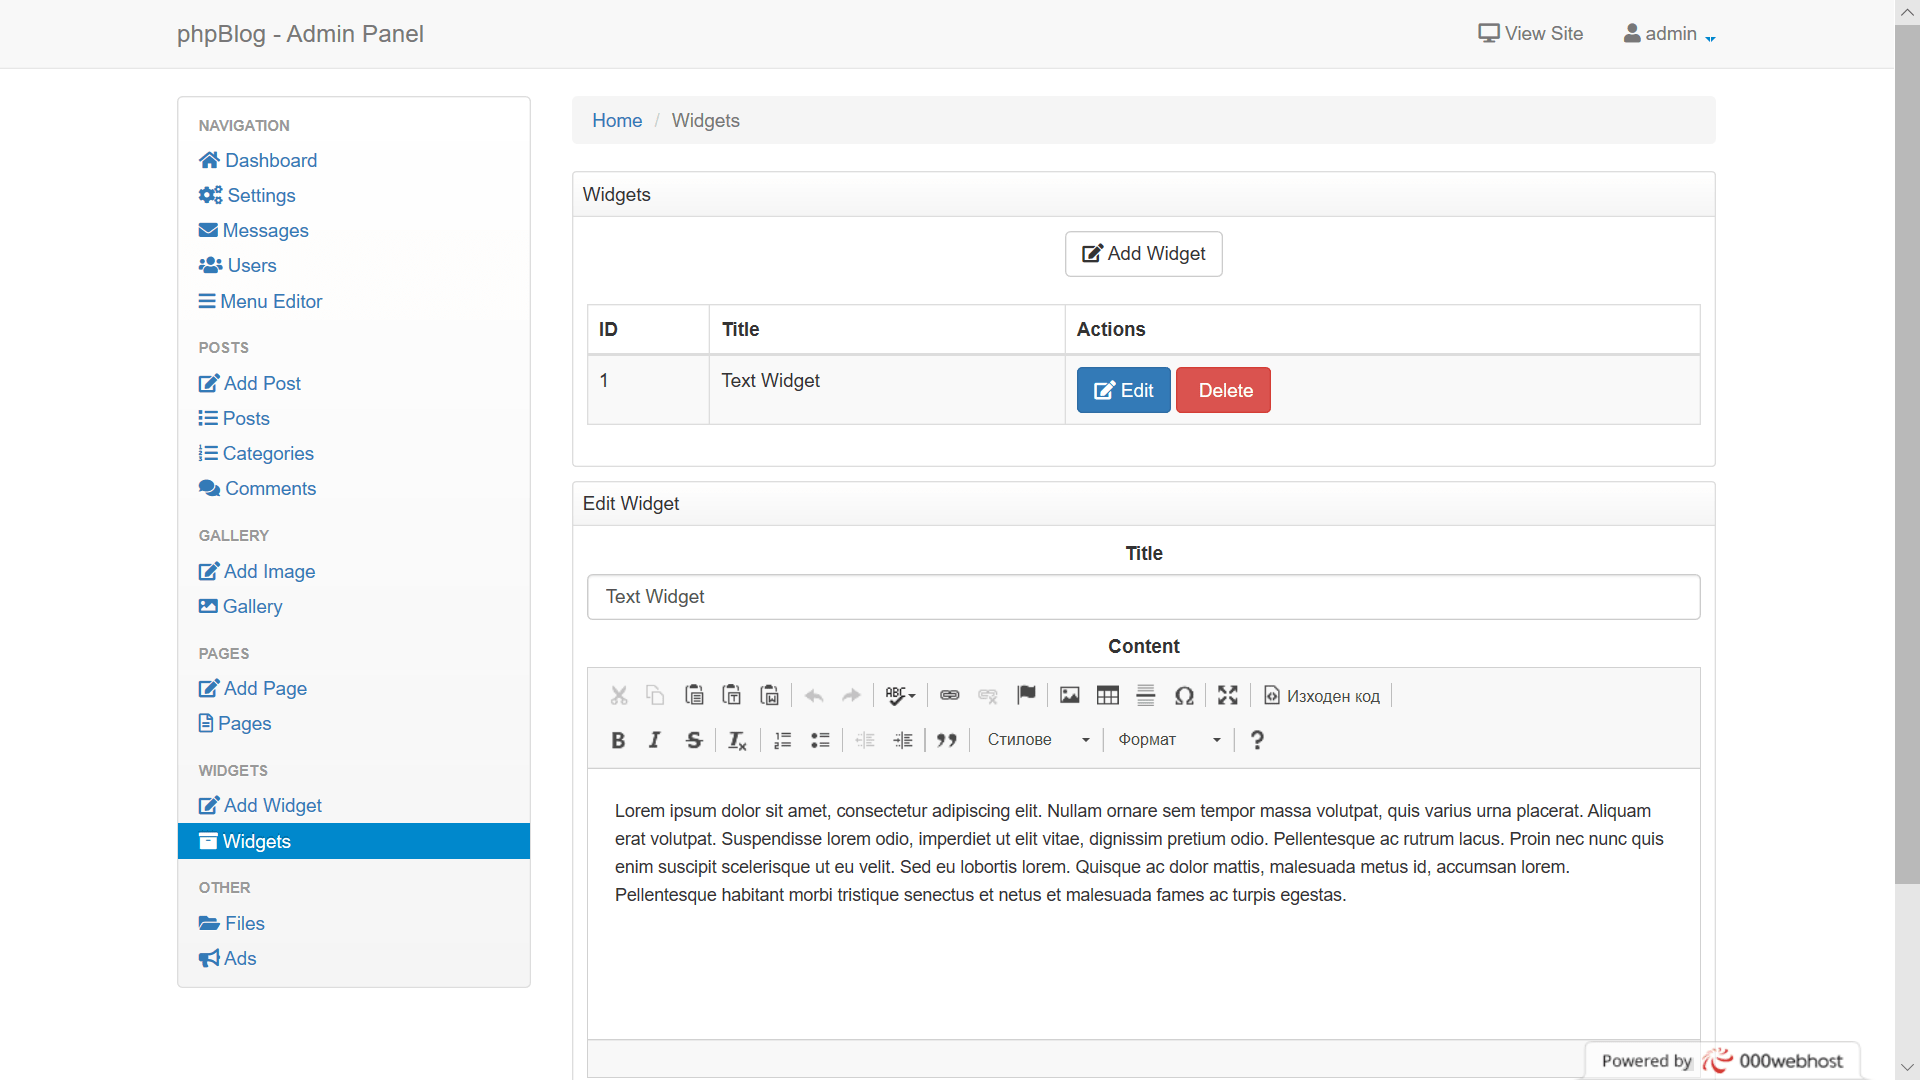Undo the last edit with the back arrow
This screenshot has width=1920, height=1080.
pos(813,695)
